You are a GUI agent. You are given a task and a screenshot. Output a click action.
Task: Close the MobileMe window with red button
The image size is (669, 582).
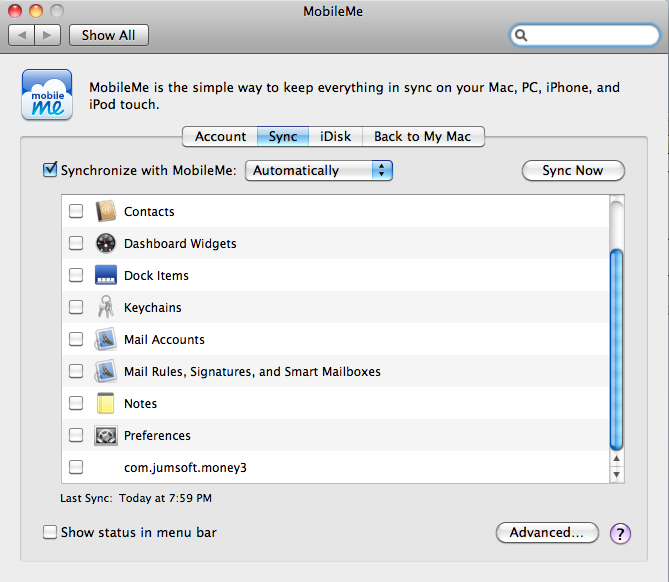point(15,11)
